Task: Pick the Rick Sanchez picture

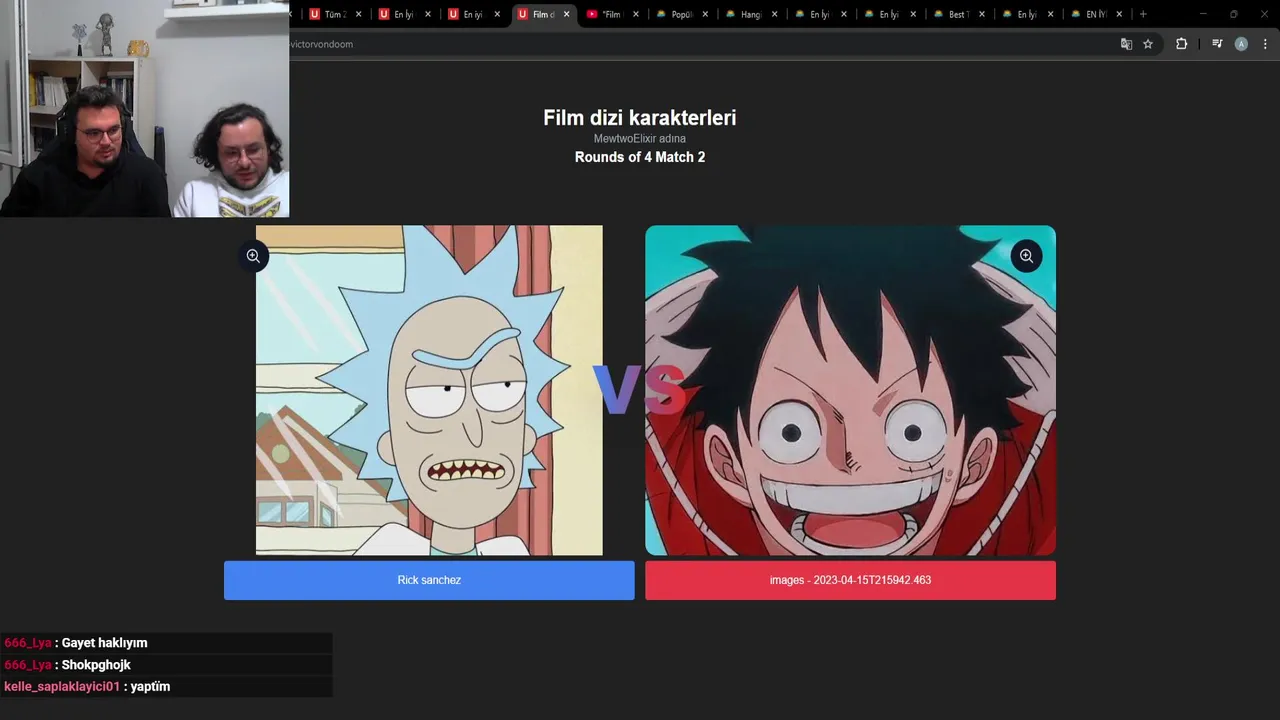Action: pos(429,390)
